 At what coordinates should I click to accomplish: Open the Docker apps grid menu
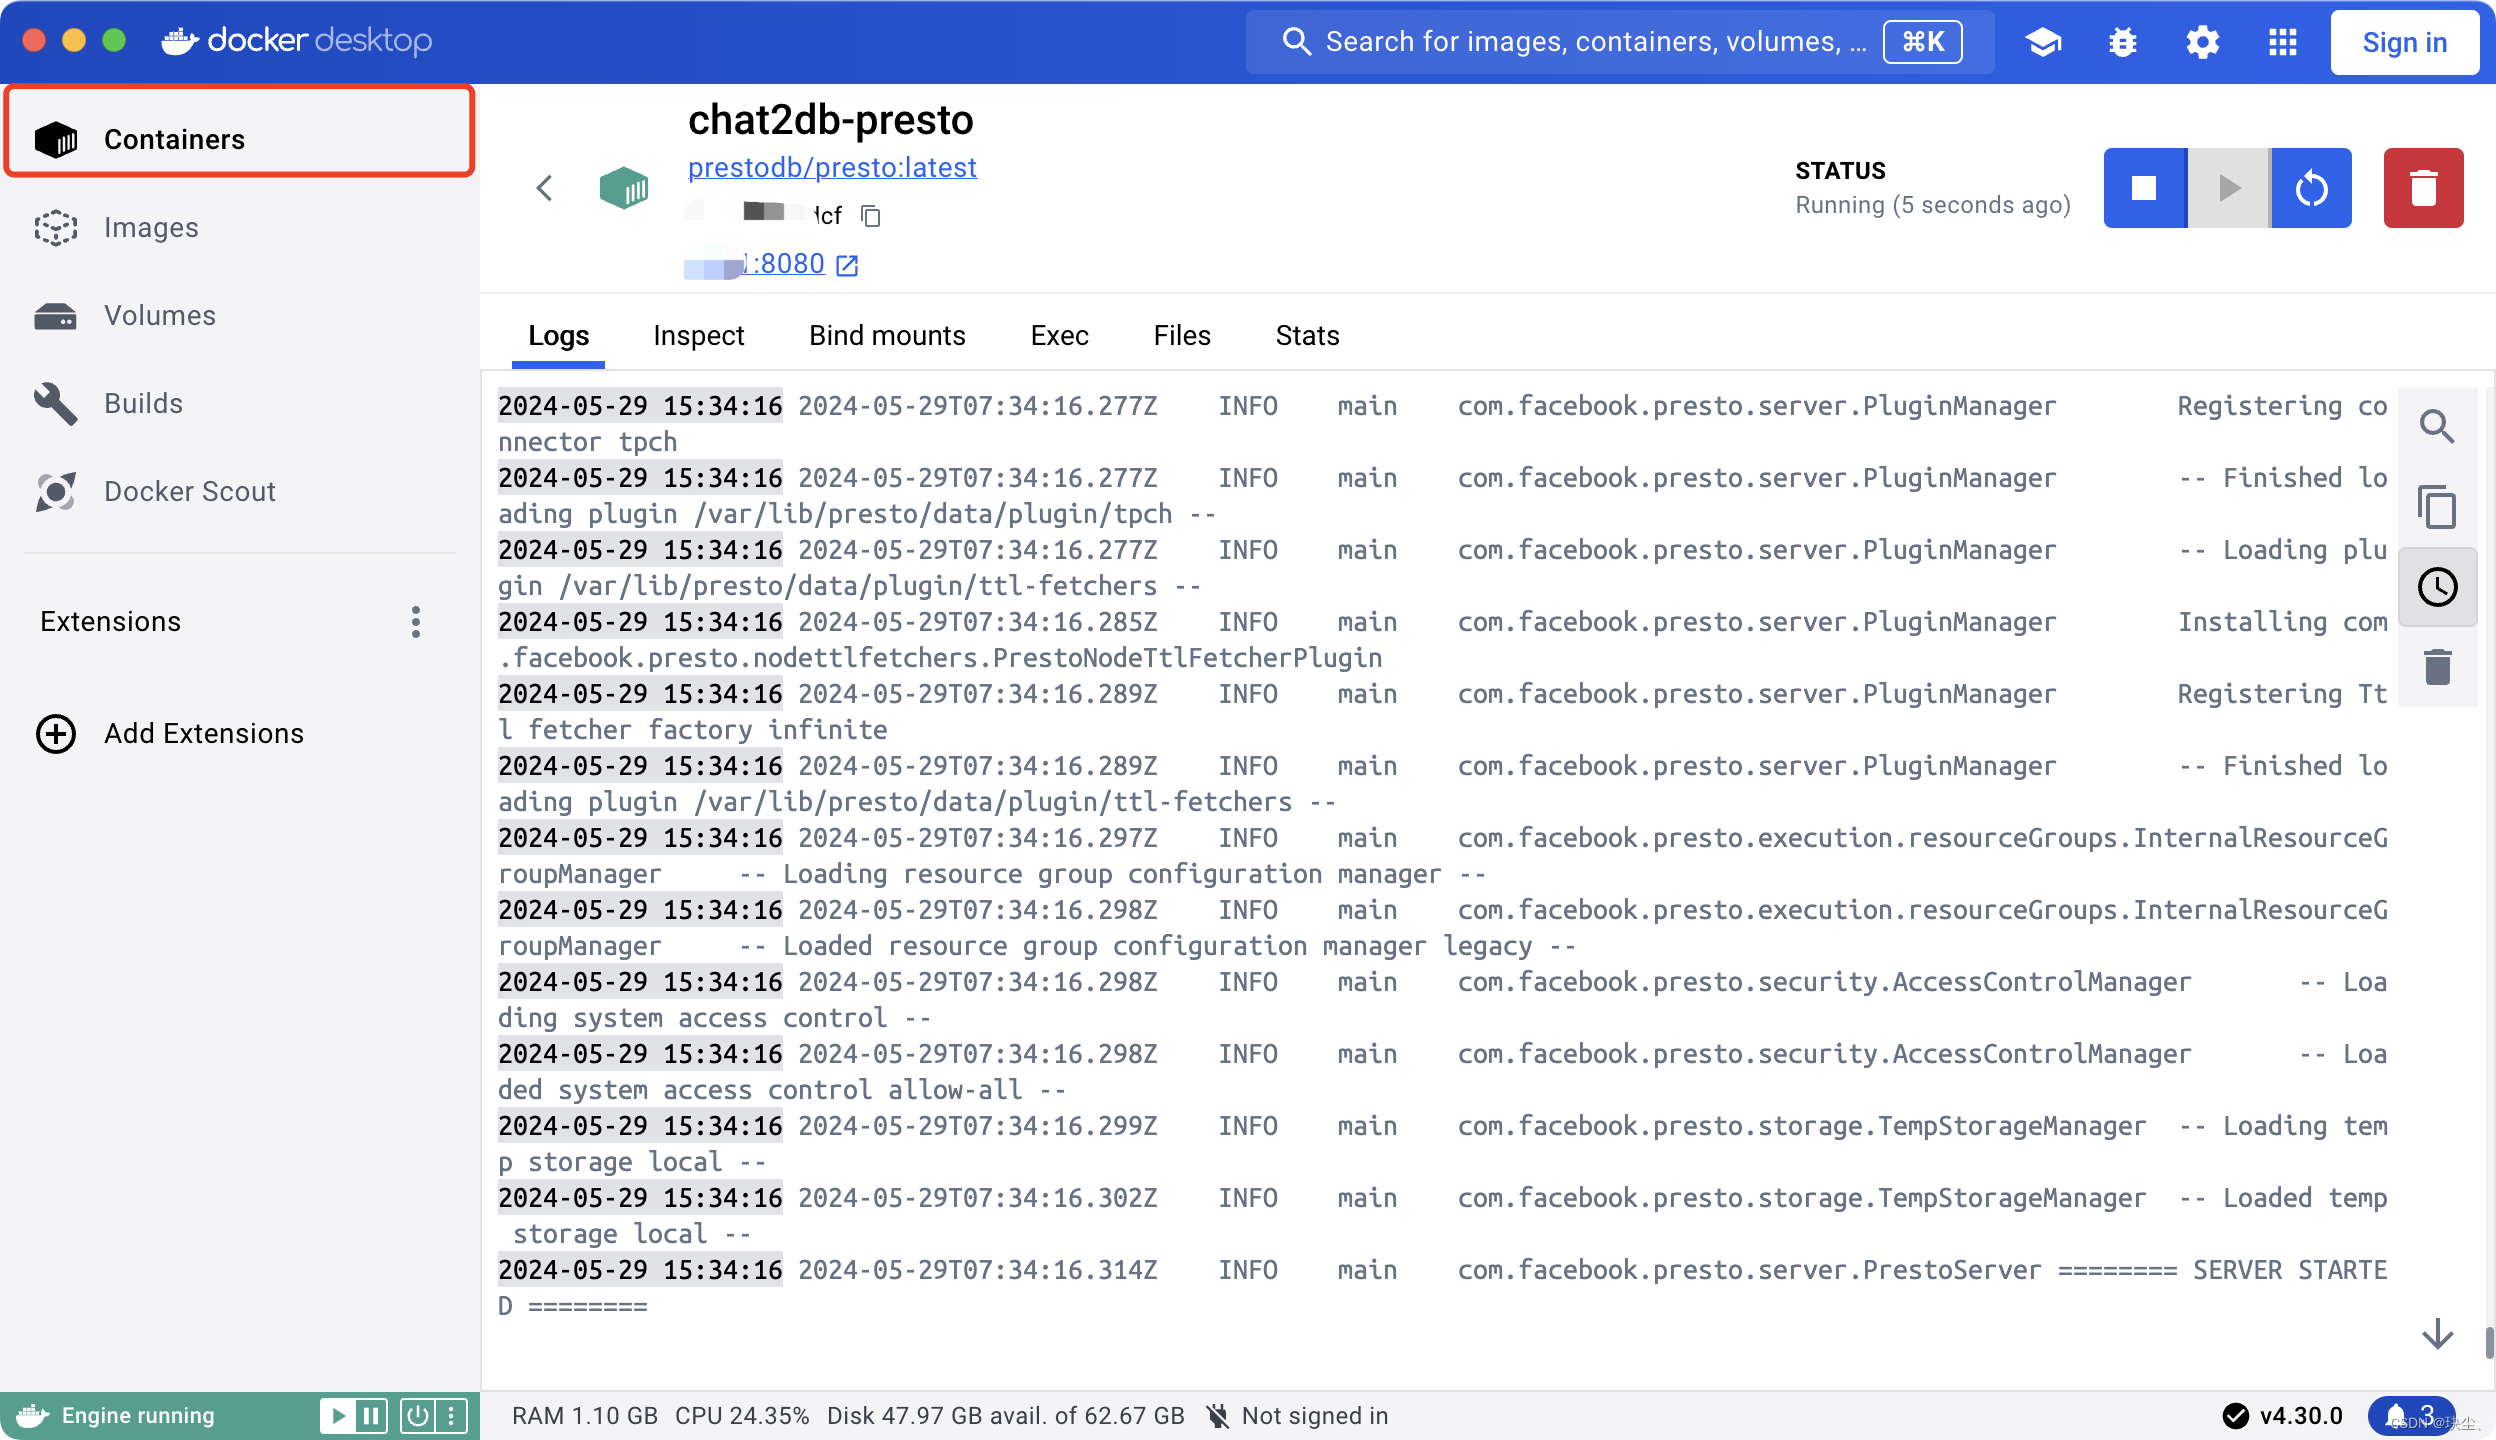point(2282,42)
